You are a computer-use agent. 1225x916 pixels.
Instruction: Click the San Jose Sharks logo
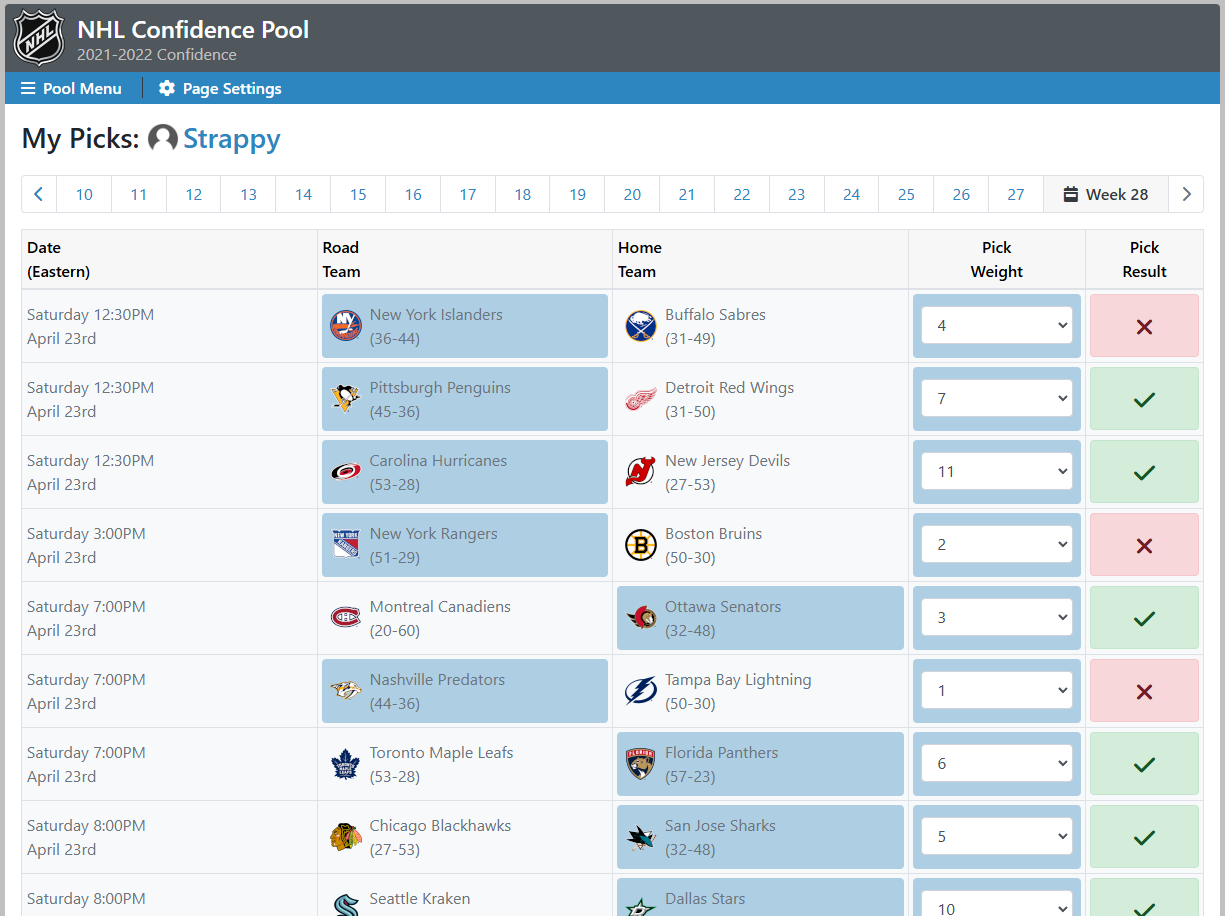pyautogui.click(x=641, y=837)
